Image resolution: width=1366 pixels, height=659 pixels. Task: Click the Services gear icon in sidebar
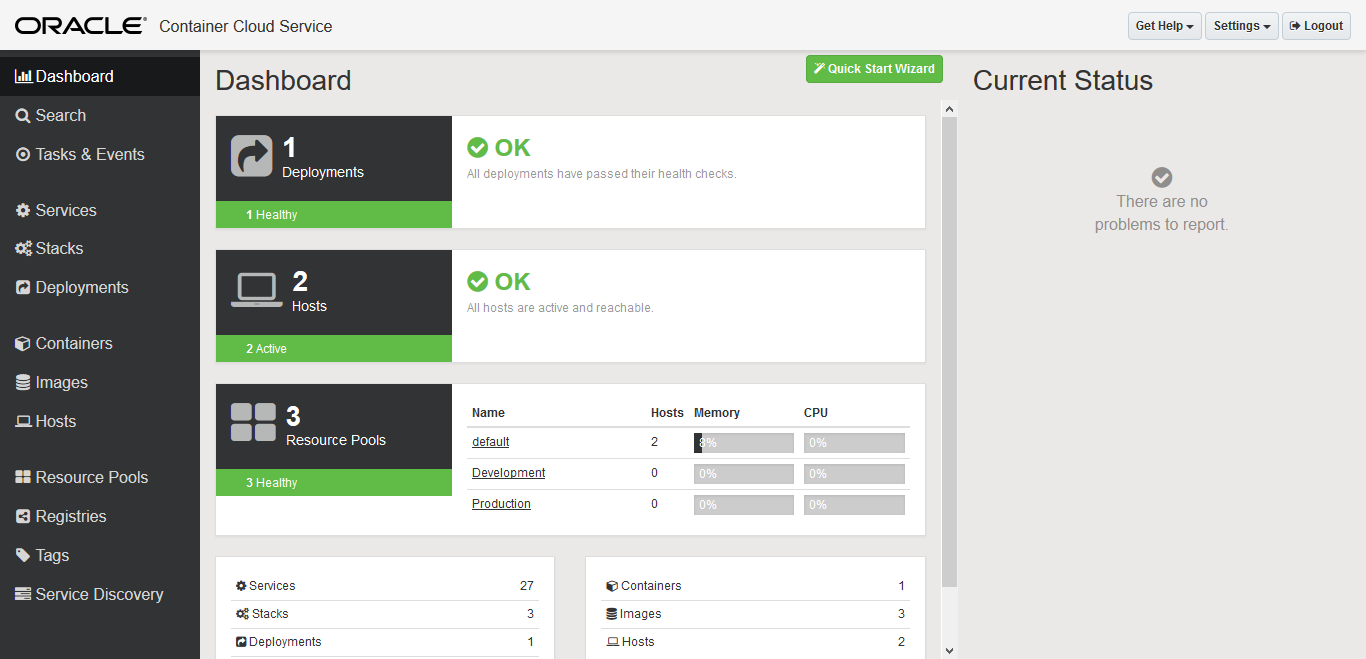point(23,211)
